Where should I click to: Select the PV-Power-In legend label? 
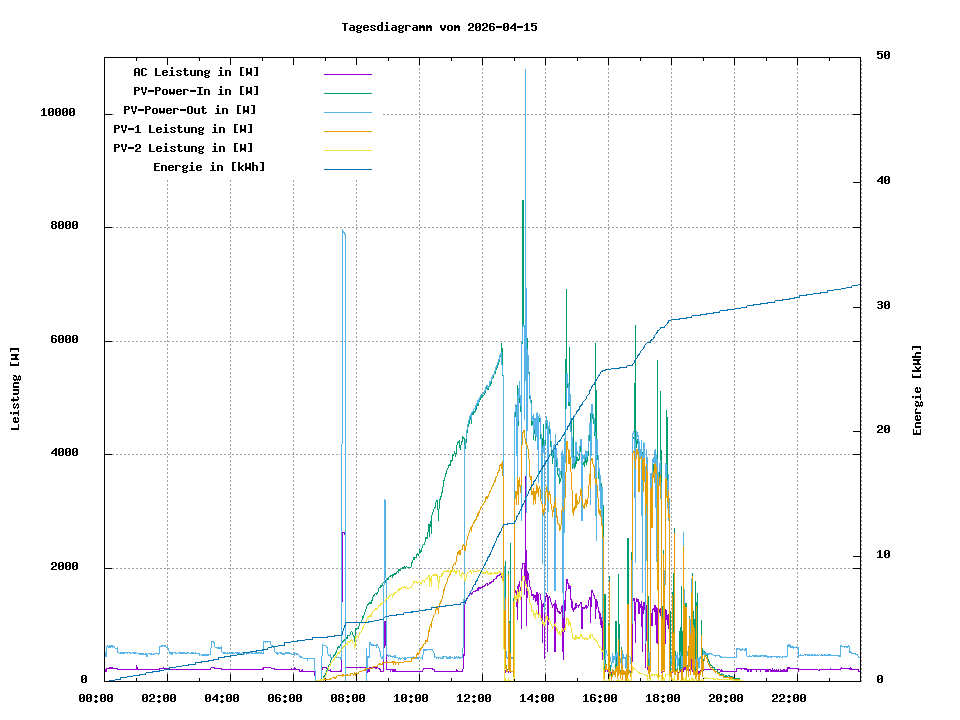pos(196,91)
